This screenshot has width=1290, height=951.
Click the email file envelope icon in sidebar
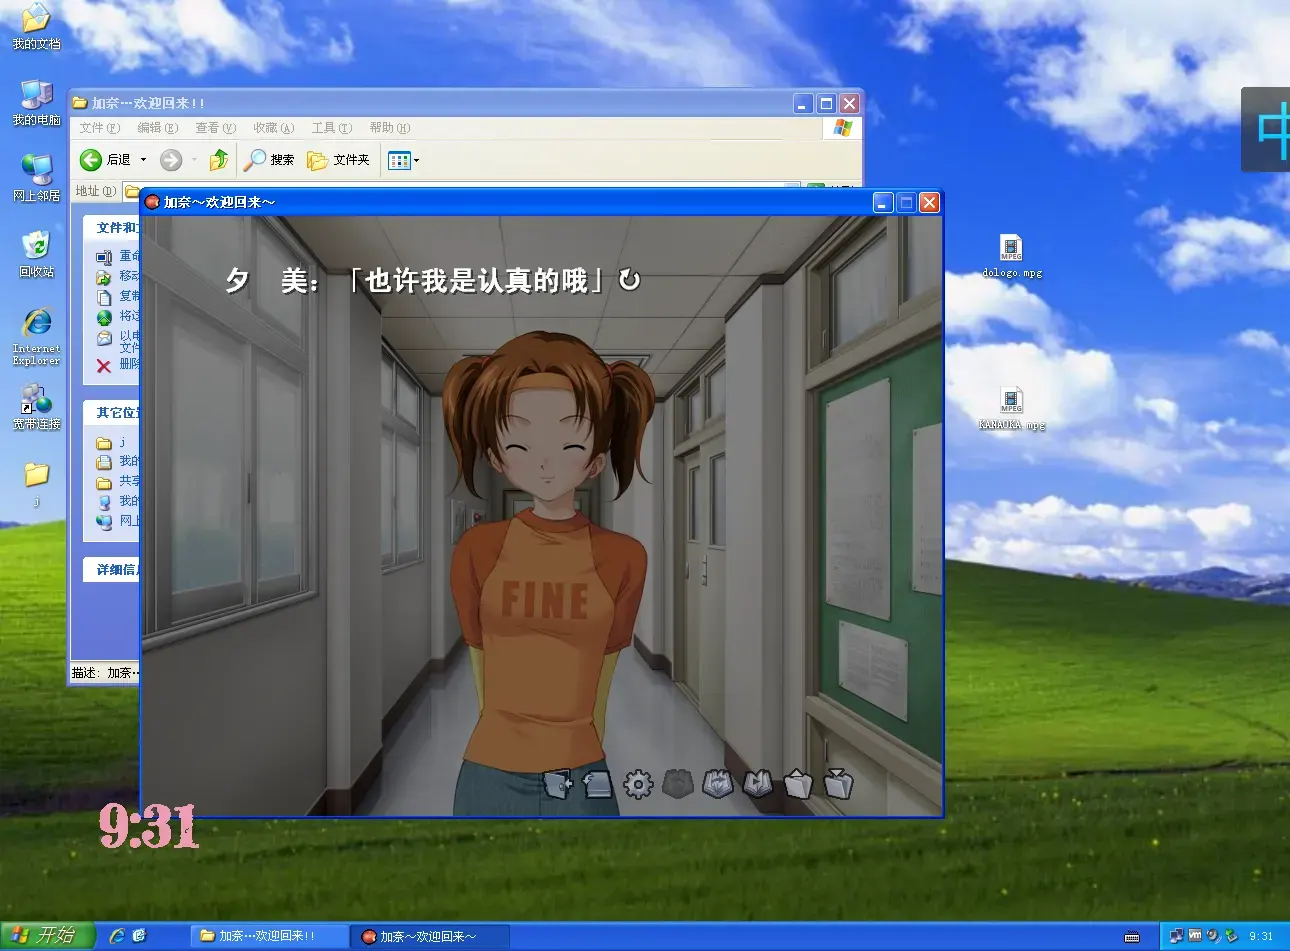point(104,338)
